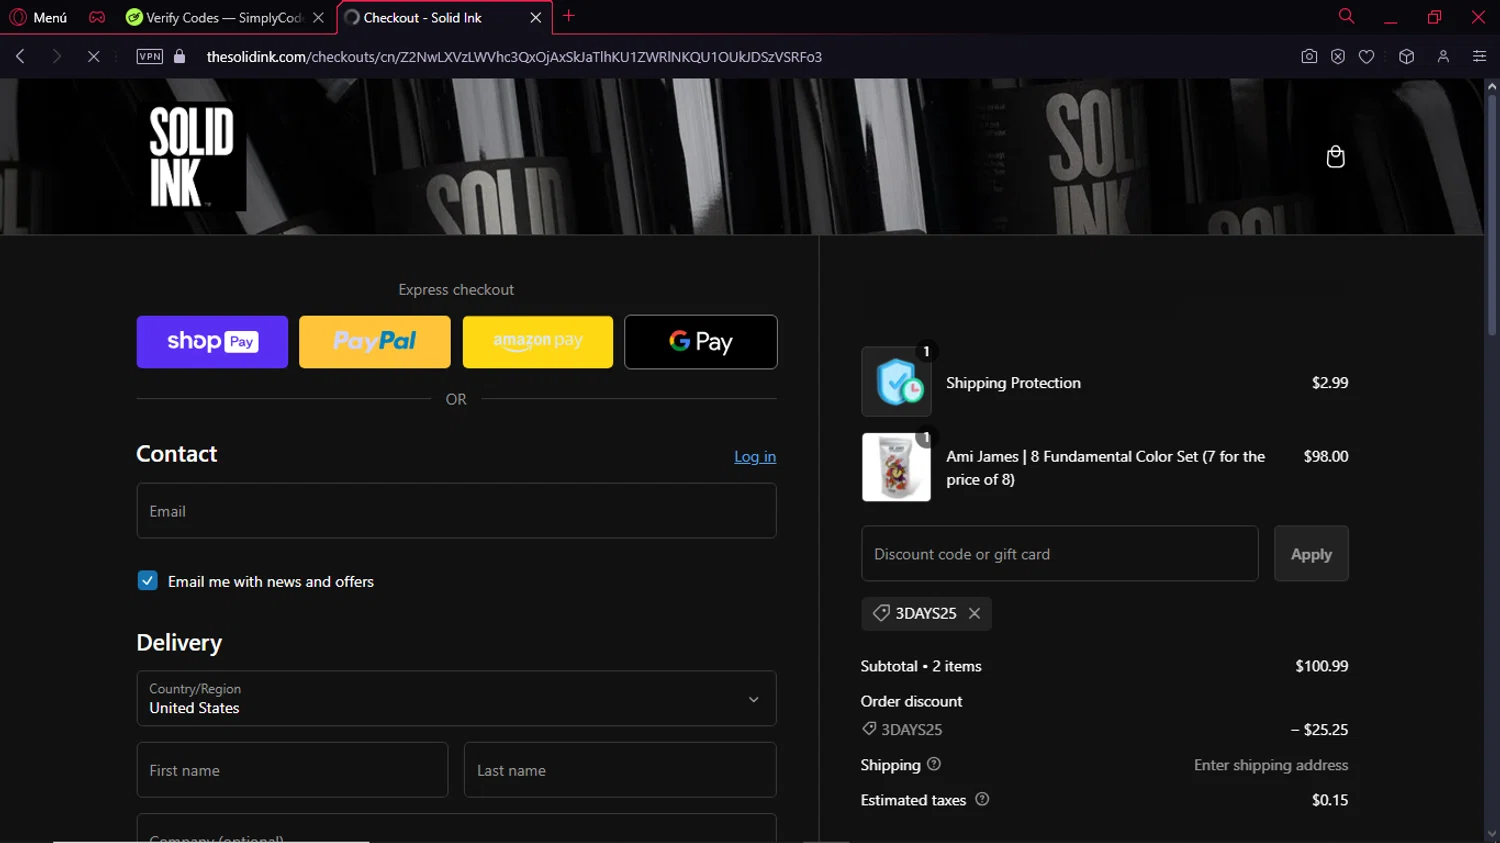Click the address bar URL

tap(514, 57)
